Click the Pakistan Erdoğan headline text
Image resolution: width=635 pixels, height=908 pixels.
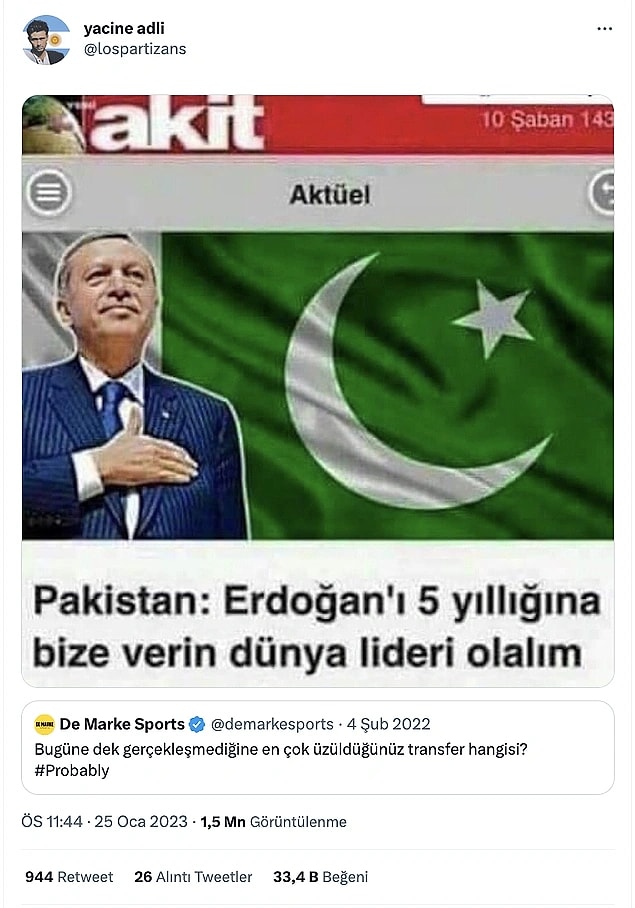click(x=317, y=627)
